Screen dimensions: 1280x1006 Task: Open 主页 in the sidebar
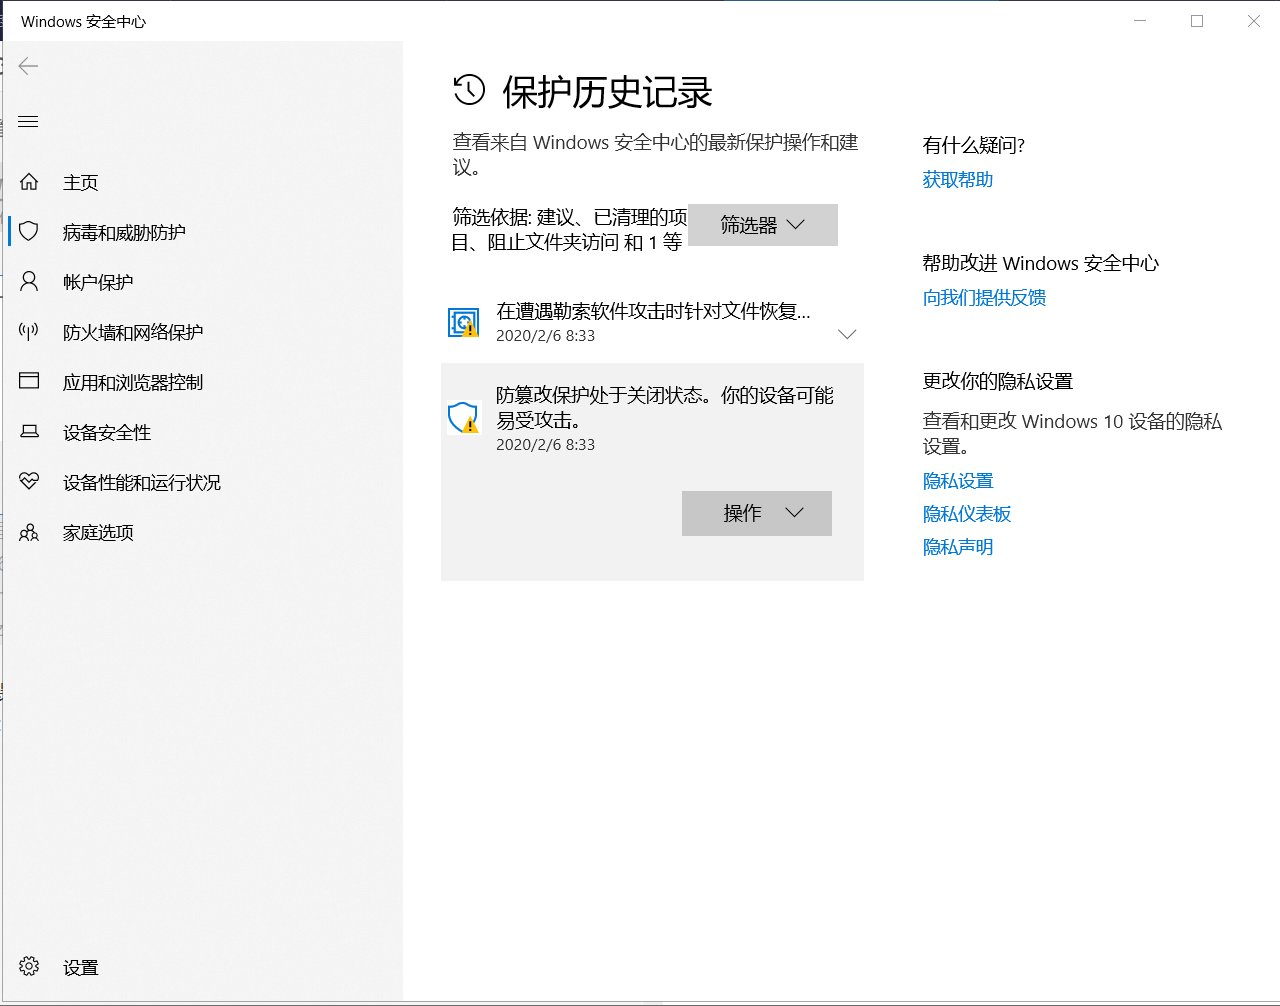(x=81, y=182)
